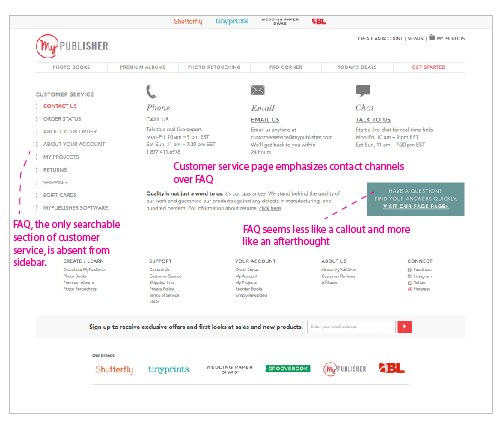Click inside the email address signup field

click(x=351, y=327)
